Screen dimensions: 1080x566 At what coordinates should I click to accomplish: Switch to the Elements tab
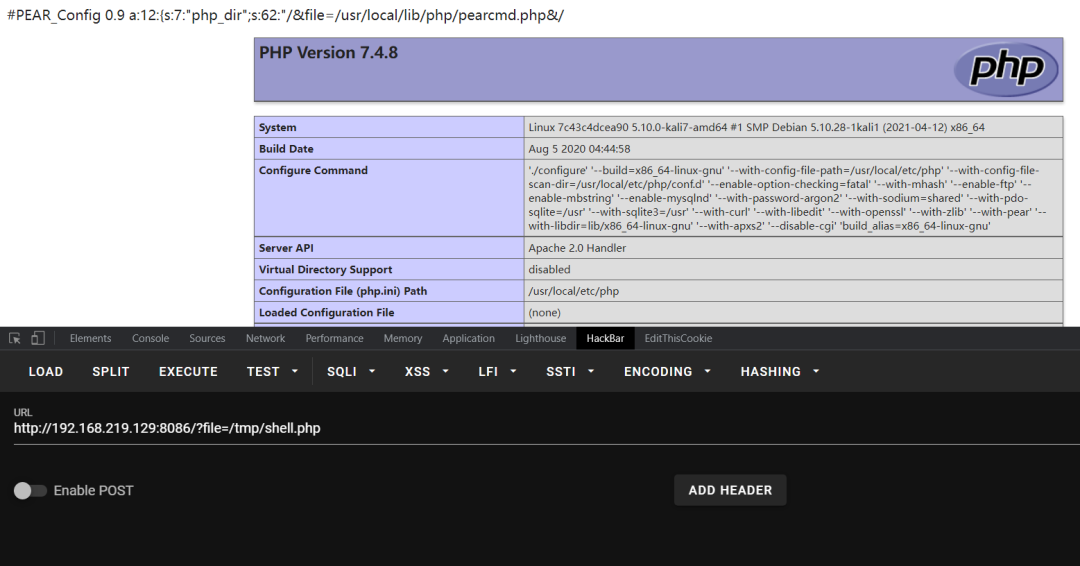tap(90, 338)
